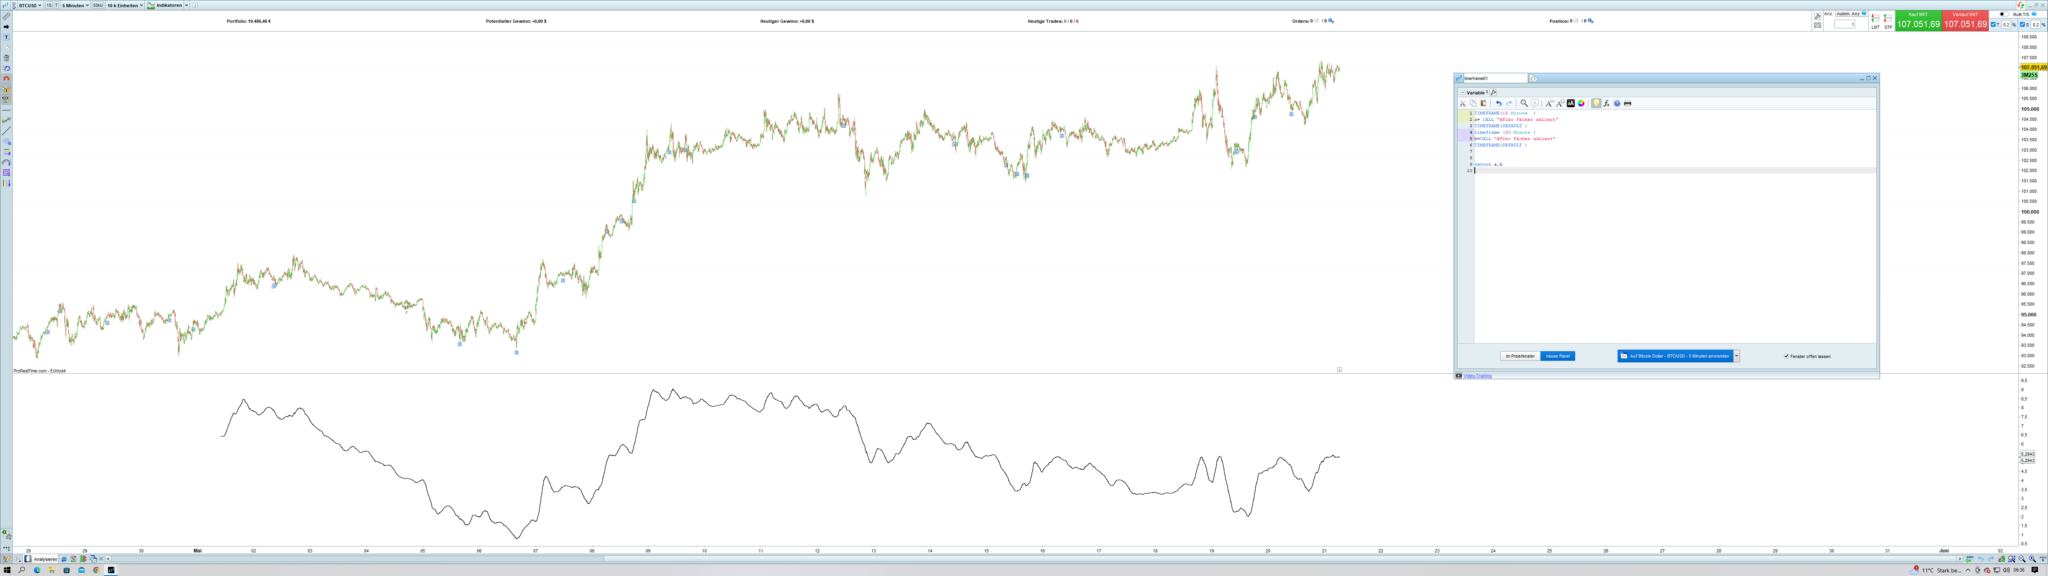This screenshot has height=576, width=2048.
Task: Select the ruler measurement tool at top
Action: 6,16
